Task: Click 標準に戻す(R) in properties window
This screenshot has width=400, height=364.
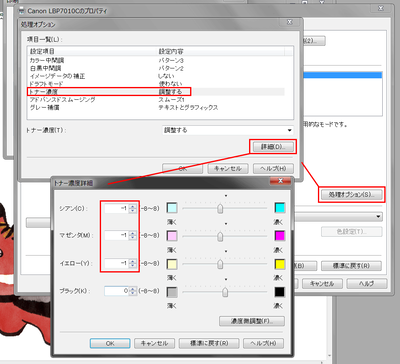Action: click(x=352, y=266)
